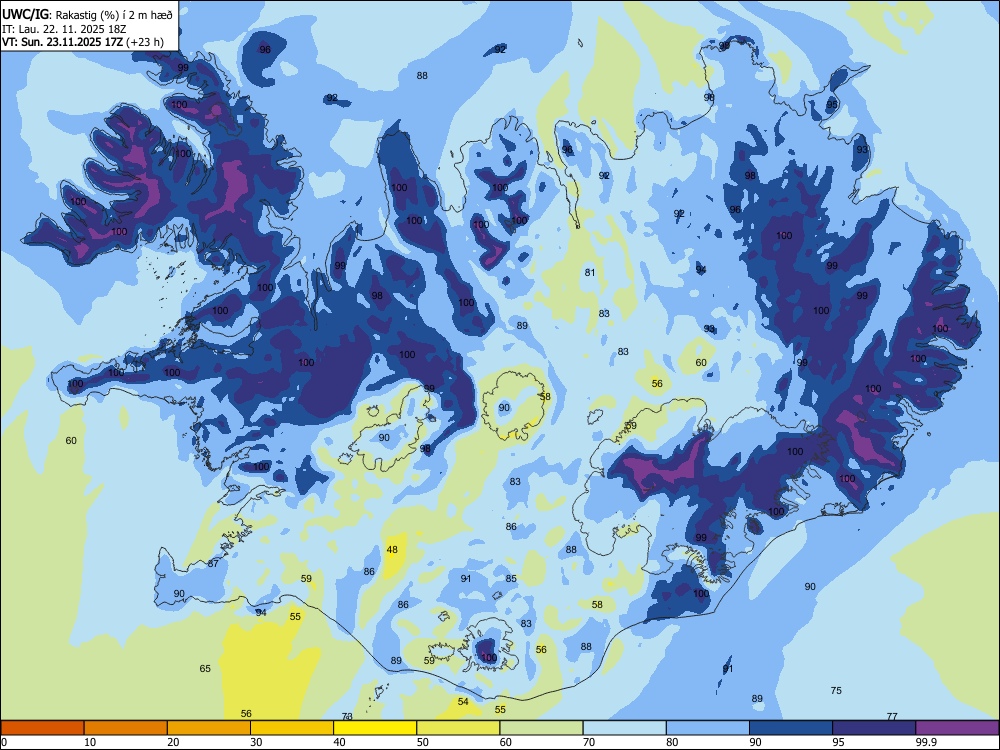Click the orange 10–20 legend swatch
The height and width of the screenshot is (750, 1000).
(x=126, y=728)
